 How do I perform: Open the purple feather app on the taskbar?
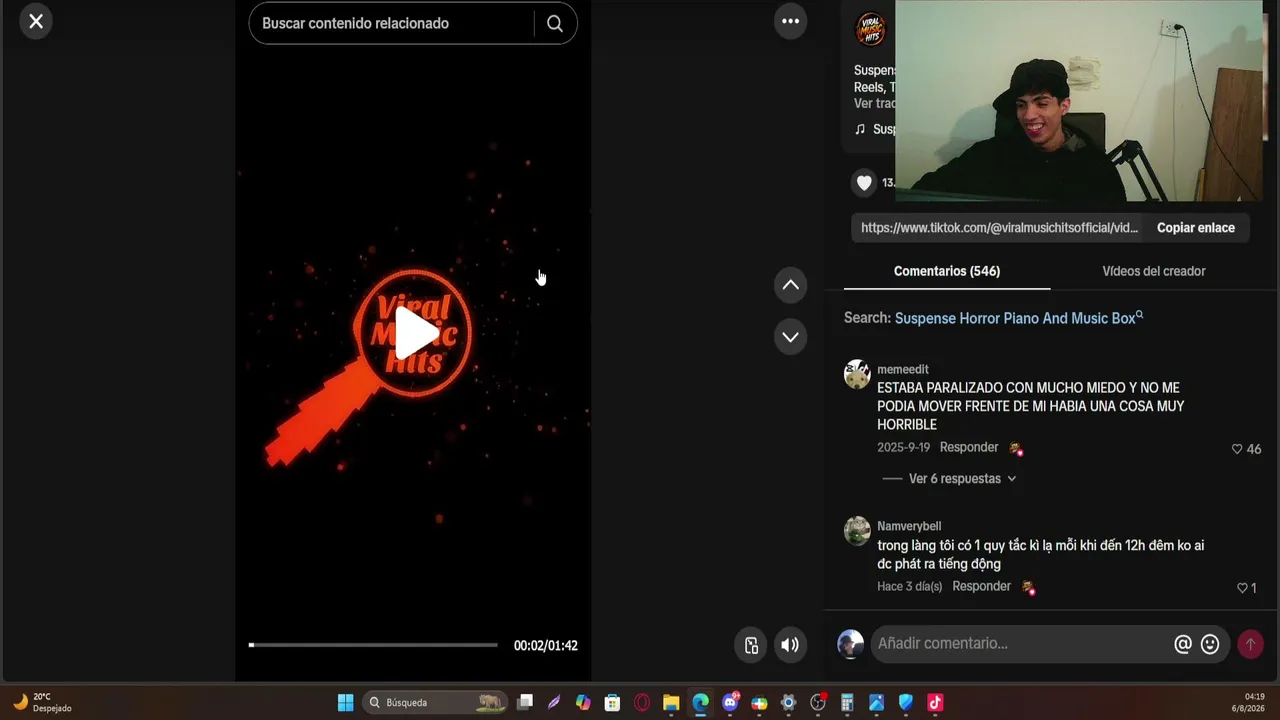[x=554, y=703]
